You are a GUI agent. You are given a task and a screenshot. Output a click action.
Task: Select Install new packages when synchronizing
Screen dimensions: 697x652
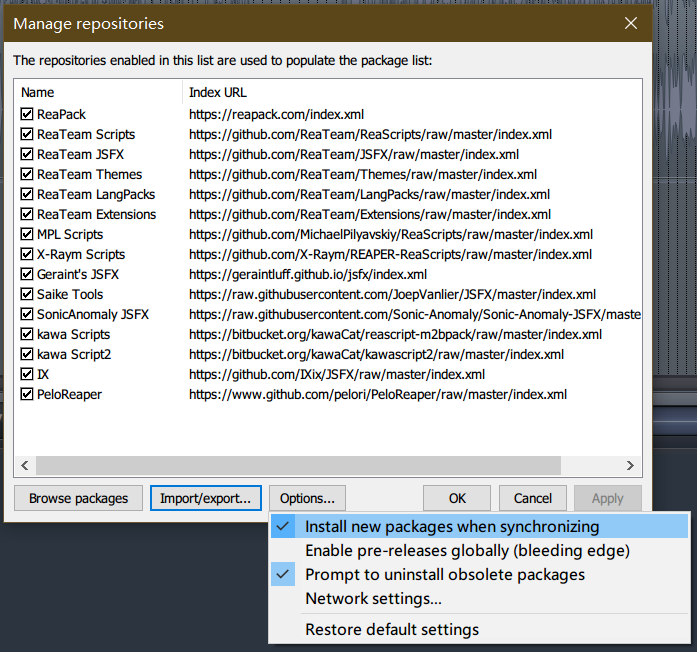452,526
